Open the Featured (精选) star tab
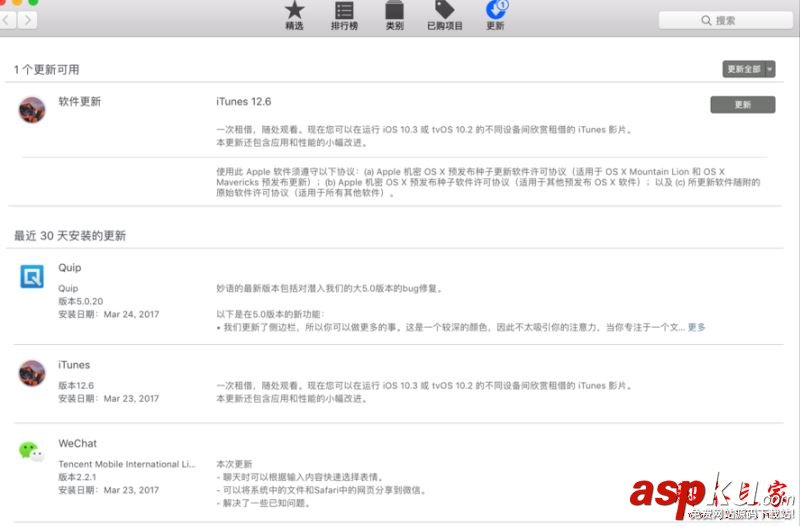 (294, 15)
